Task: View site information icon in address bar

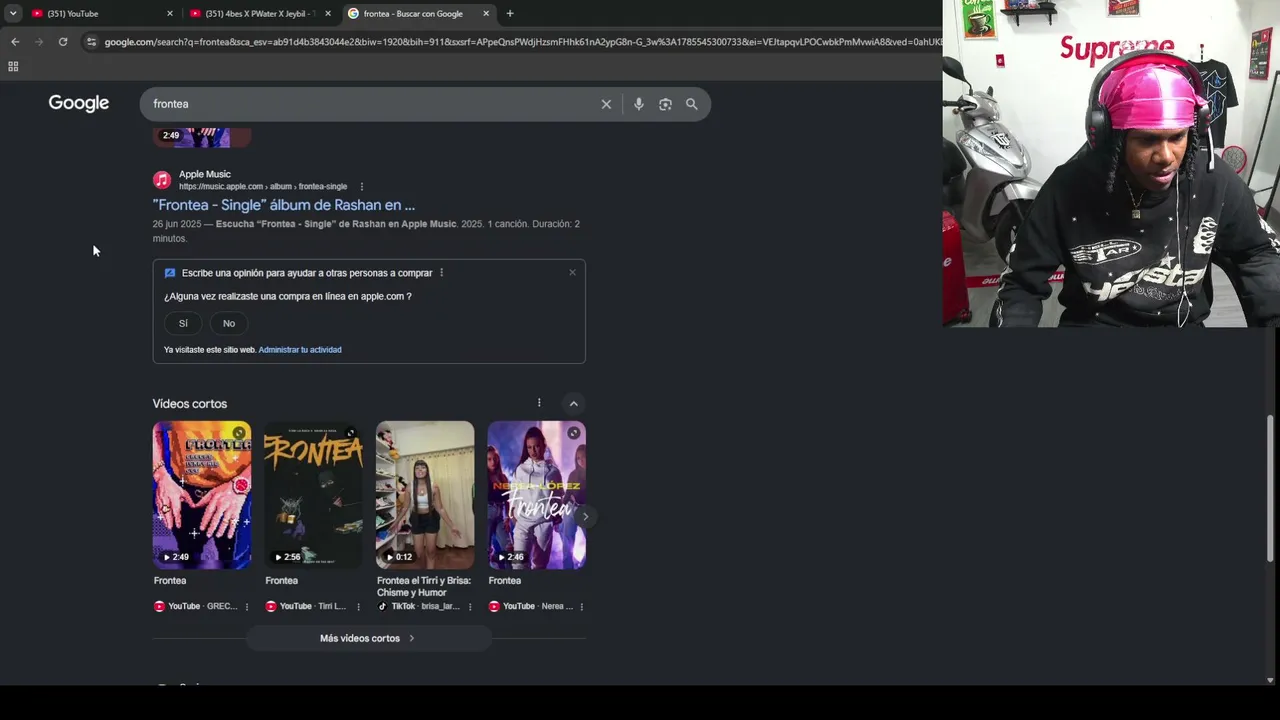Action: point(91,42)
